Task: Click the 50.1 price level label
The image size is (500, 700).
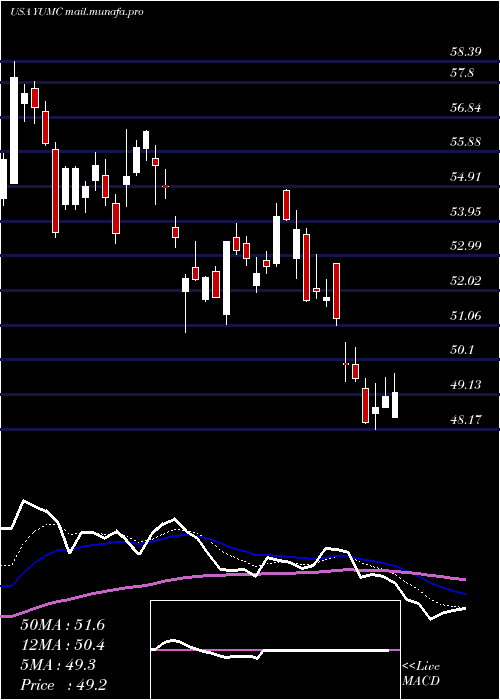Action: [462, 350]
